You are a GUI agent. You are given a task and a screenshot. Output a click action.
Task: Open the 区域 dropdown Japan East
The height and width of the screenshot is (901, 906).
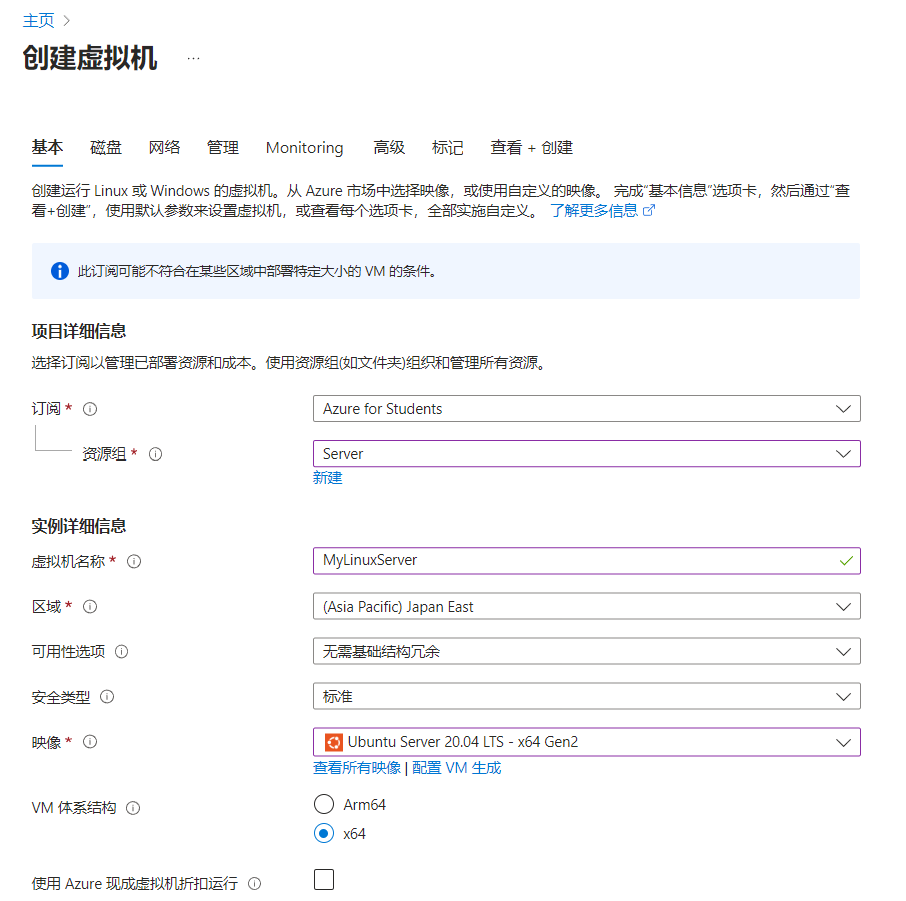pos(586,606)
